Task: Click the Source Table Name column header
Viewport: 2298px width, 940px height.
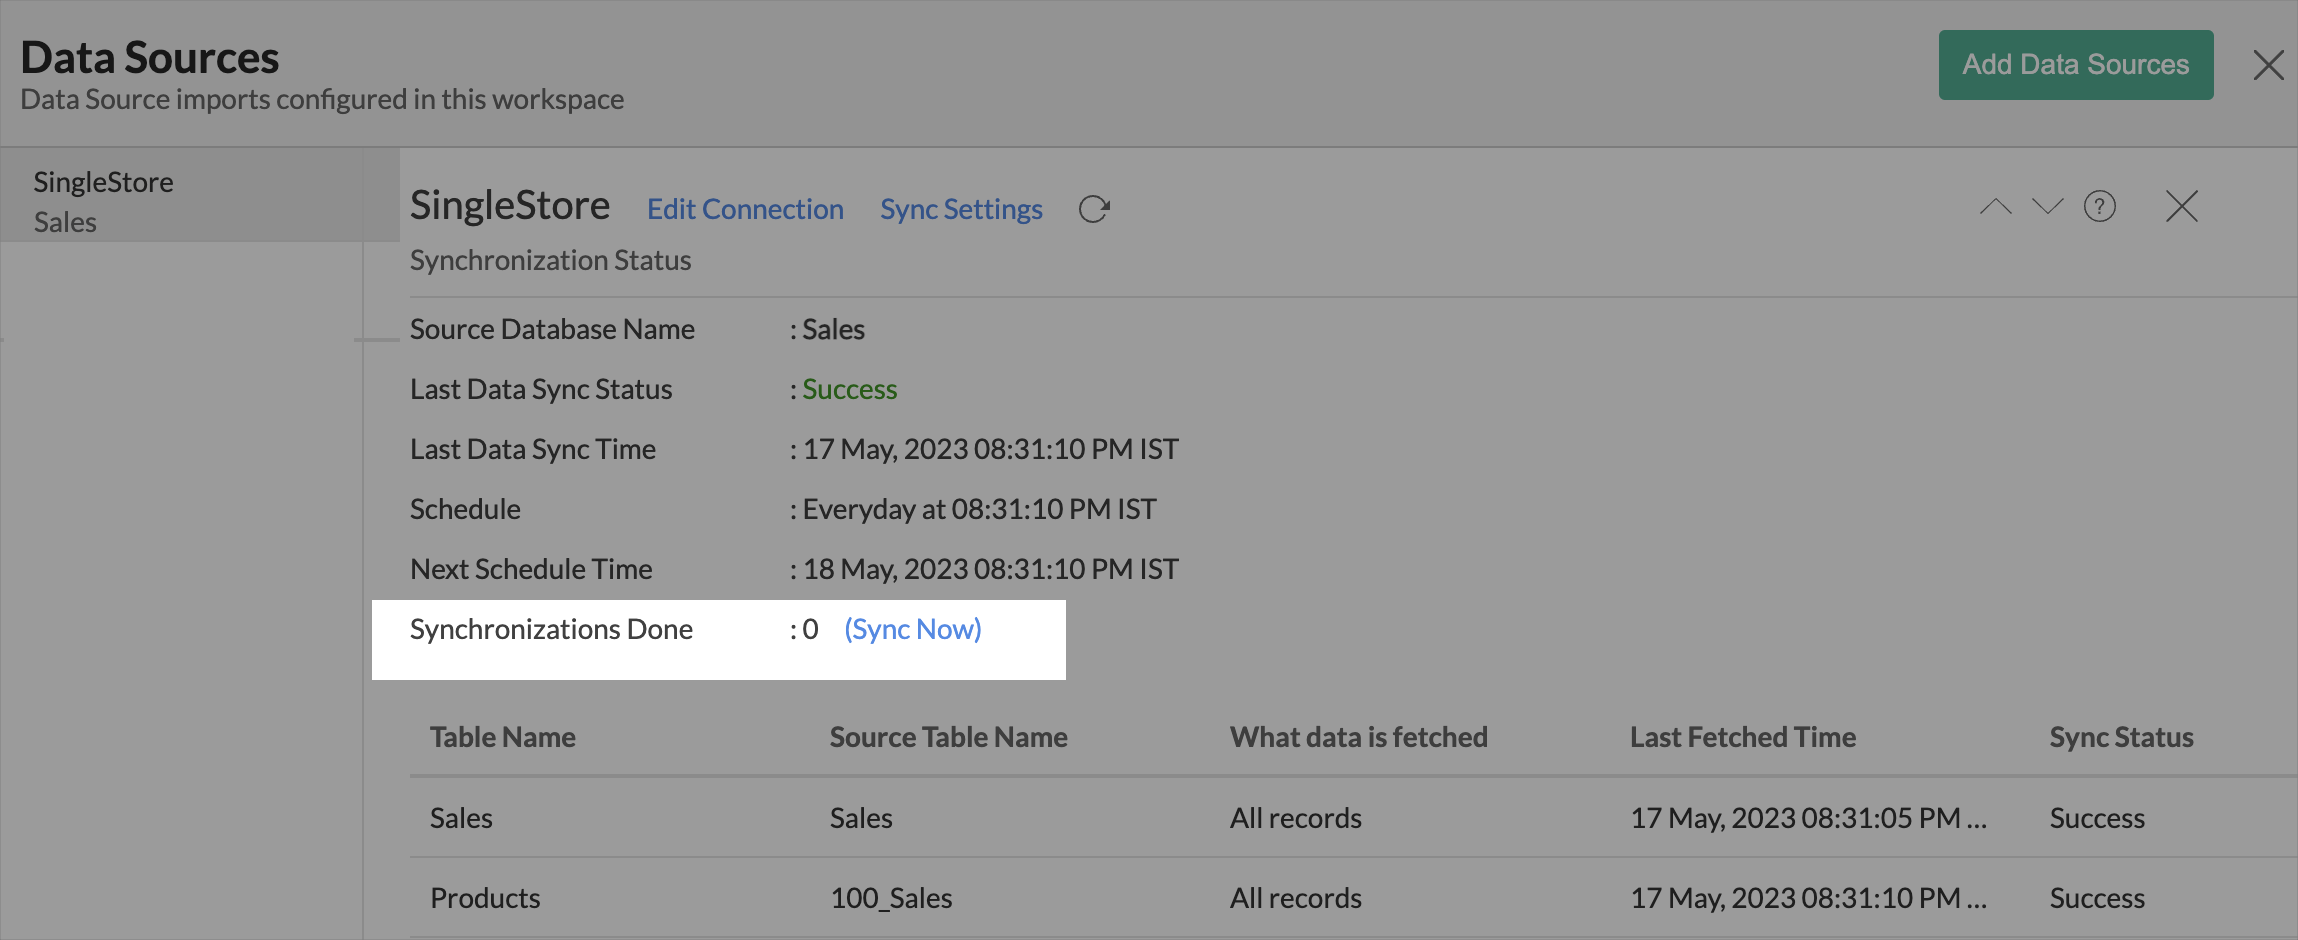Action: [948, 737]
